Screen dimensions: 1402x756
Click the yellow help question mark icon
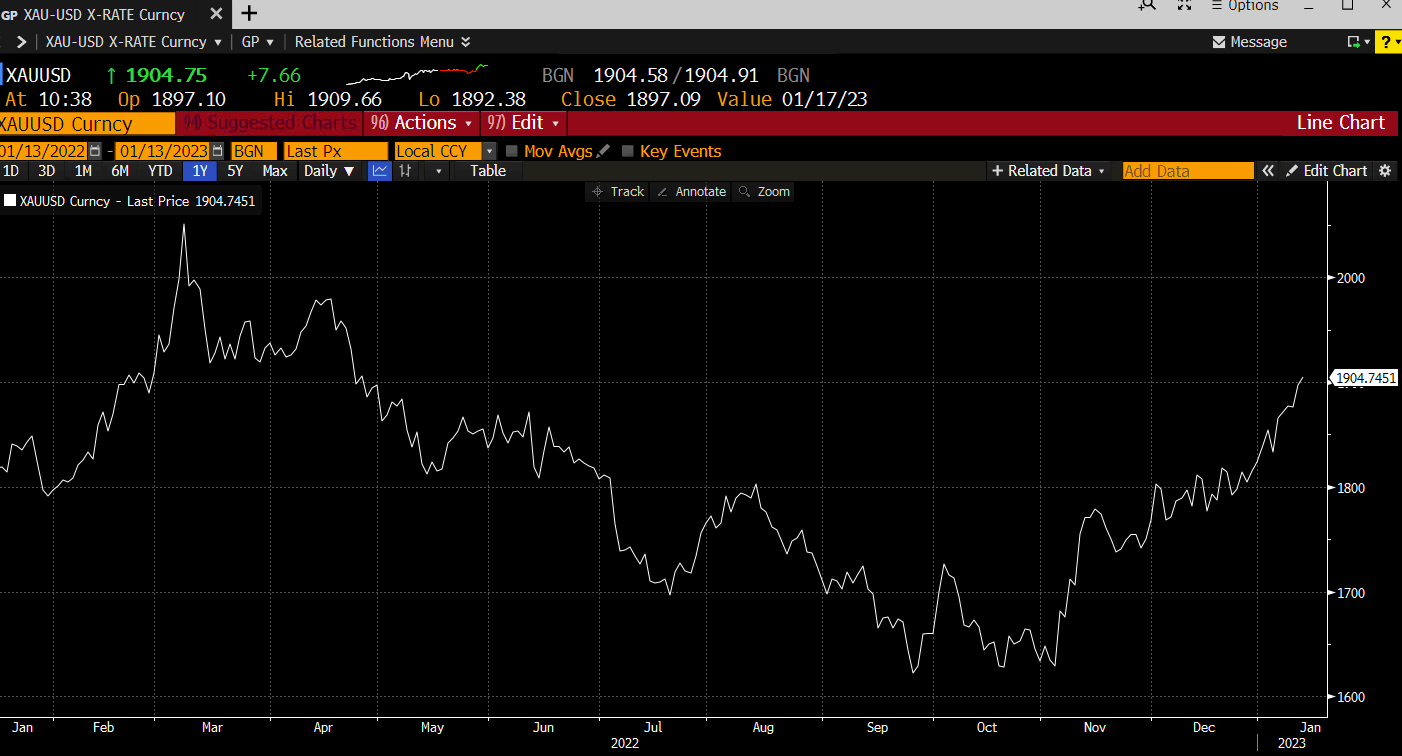1388,41
